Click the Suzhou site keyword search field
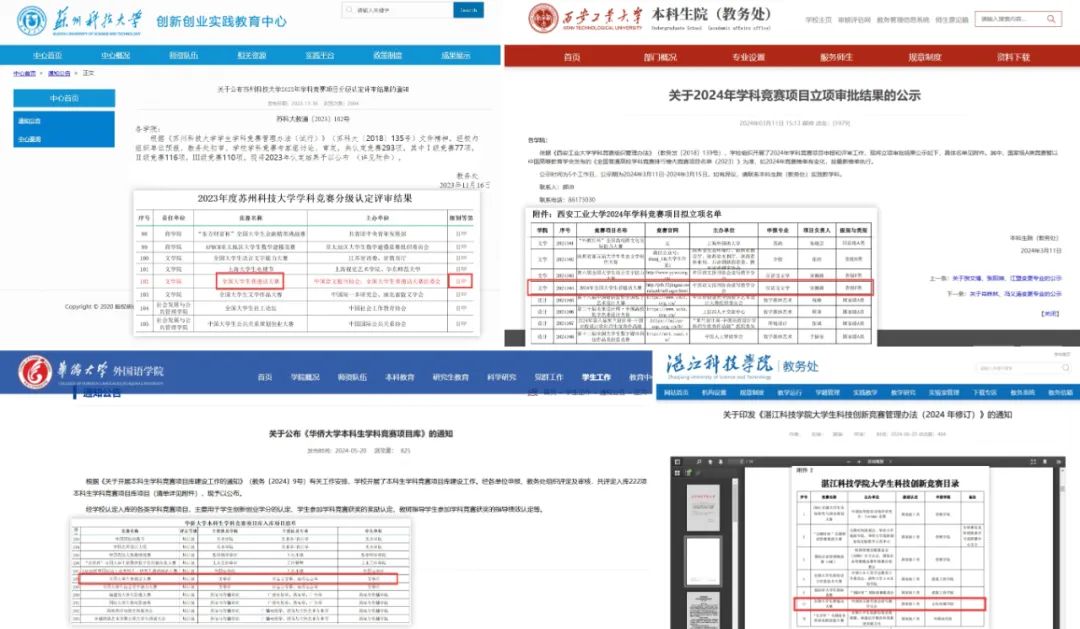Image resolution: width=1080 pixels, height=629 pixels. click(397, 10)
